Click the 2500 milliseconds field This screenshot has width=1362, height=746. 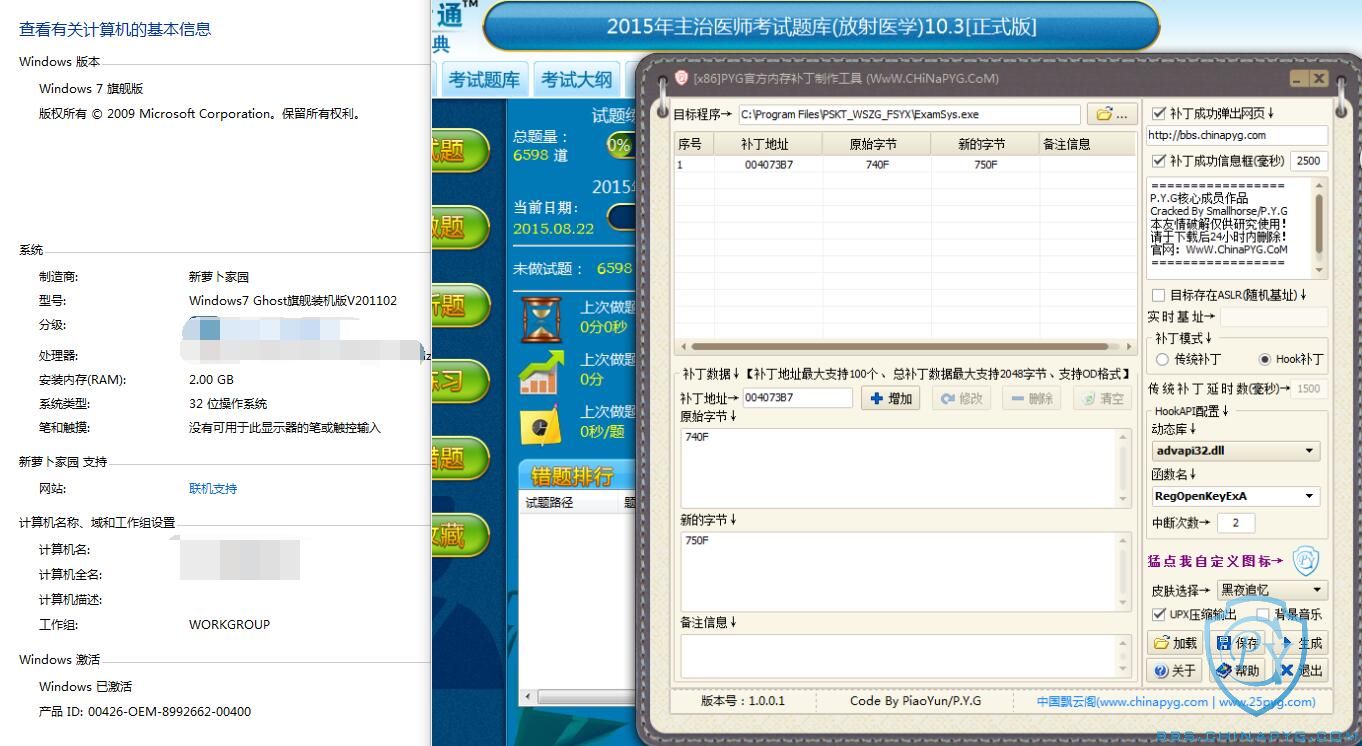coord(1309,160)
